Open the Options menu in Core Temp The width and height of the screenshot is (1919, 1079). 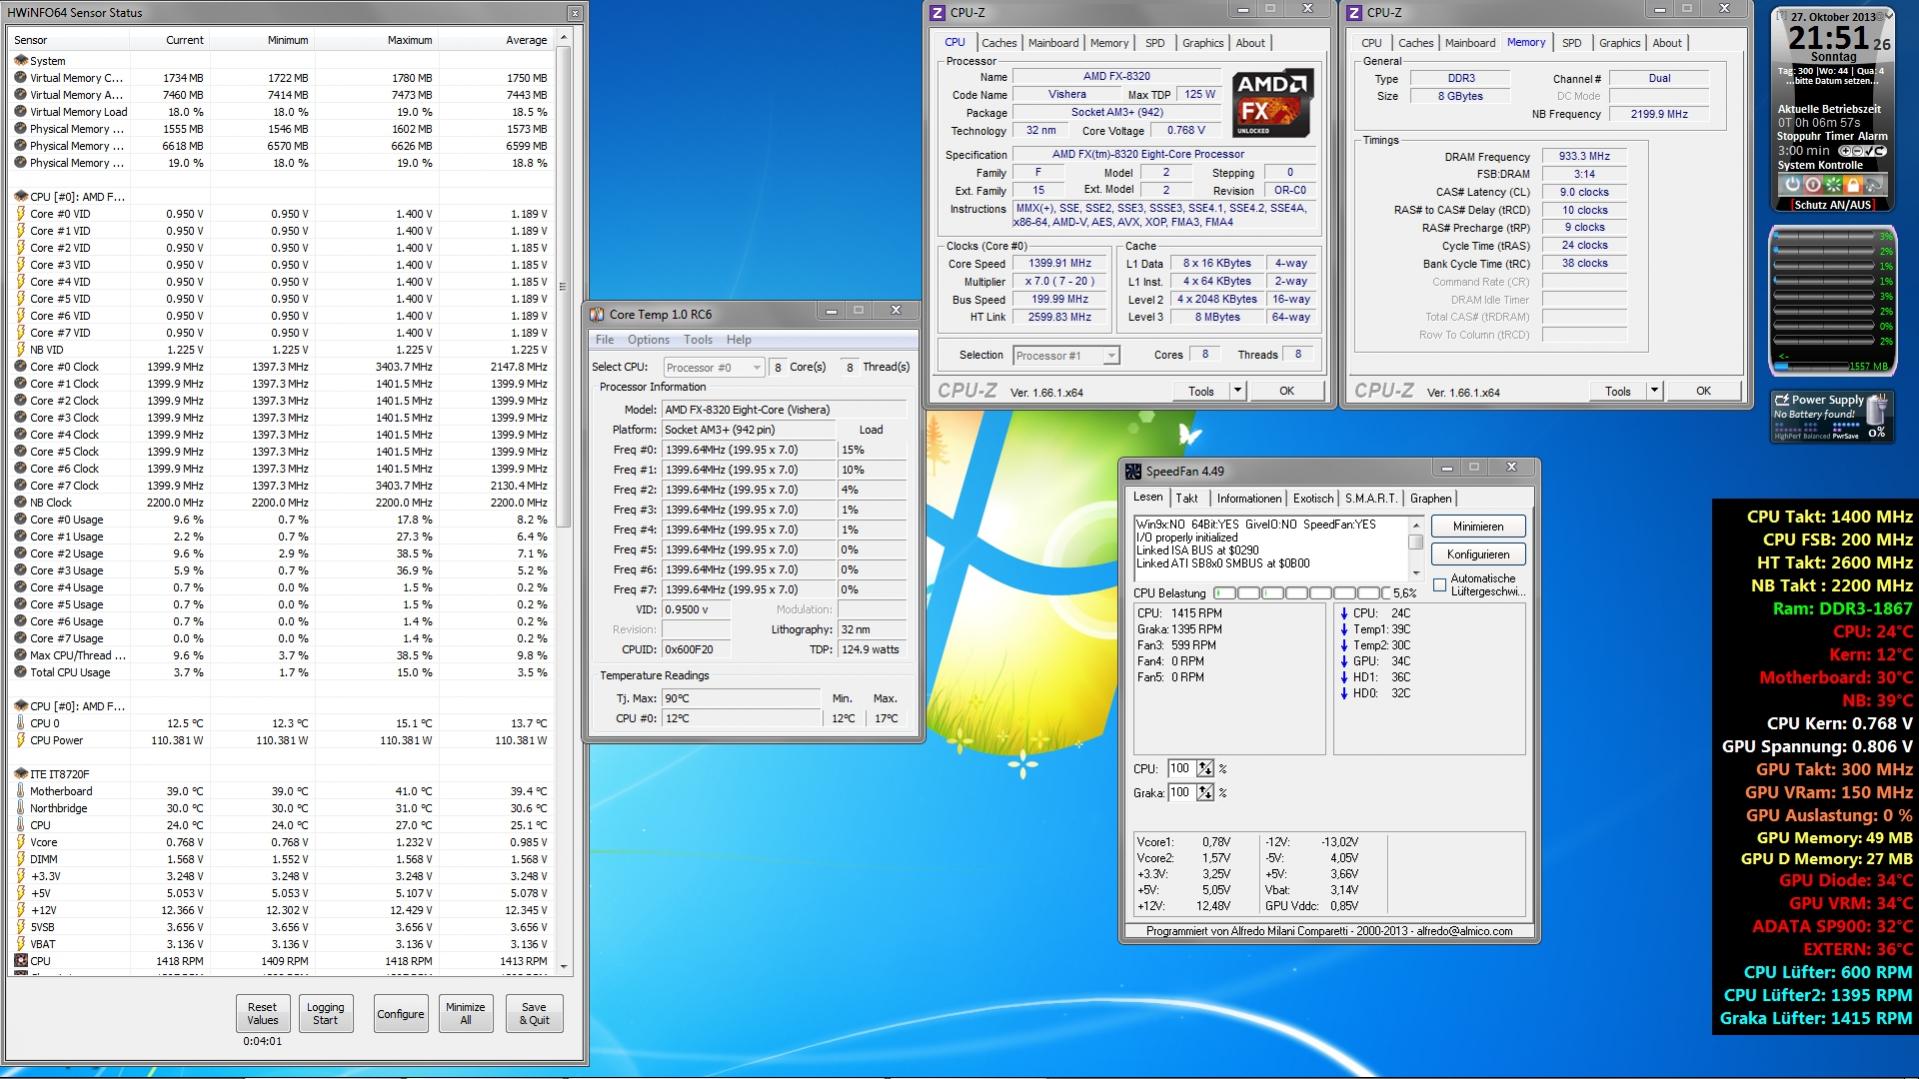pos(648,340)
